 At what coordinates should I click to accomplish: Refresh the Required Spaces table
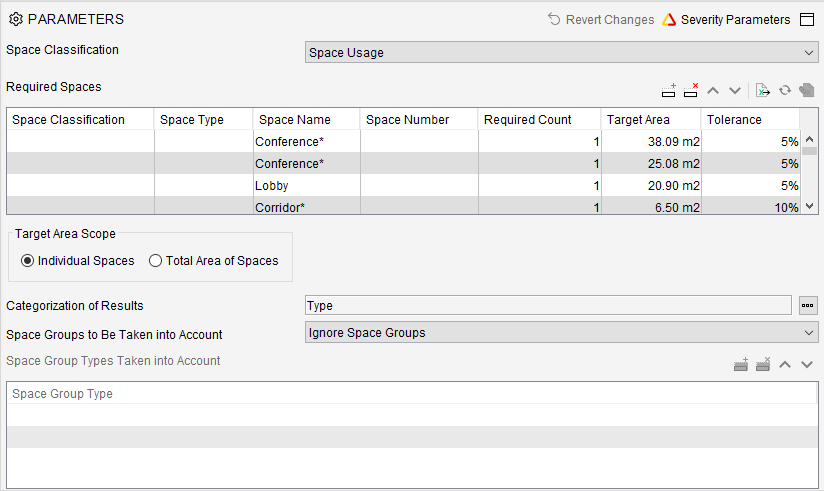pos(785,90)
